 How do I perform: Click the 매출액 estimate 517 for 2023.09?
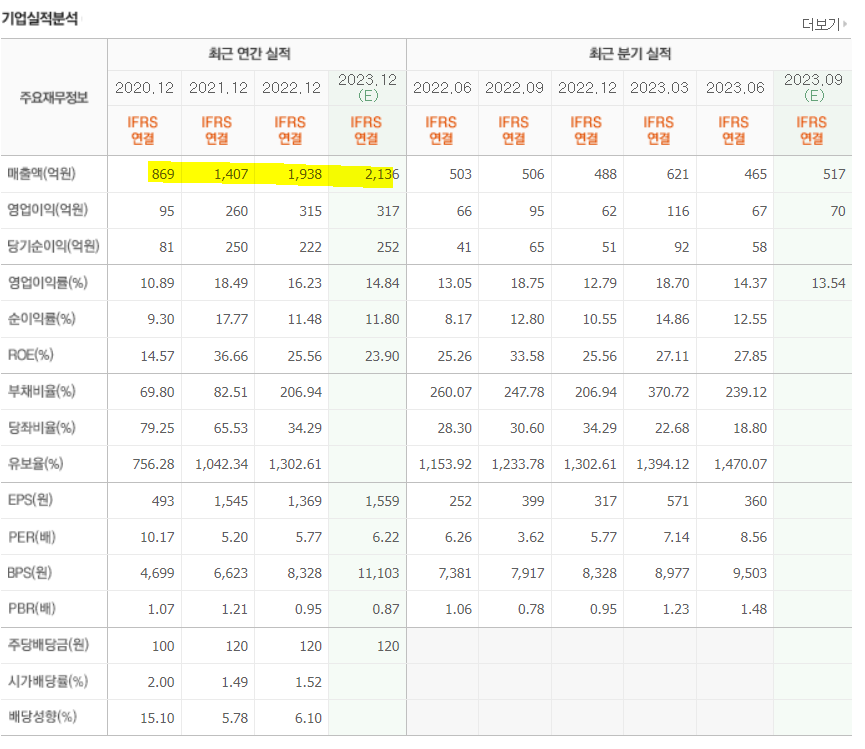click(834, 174)
